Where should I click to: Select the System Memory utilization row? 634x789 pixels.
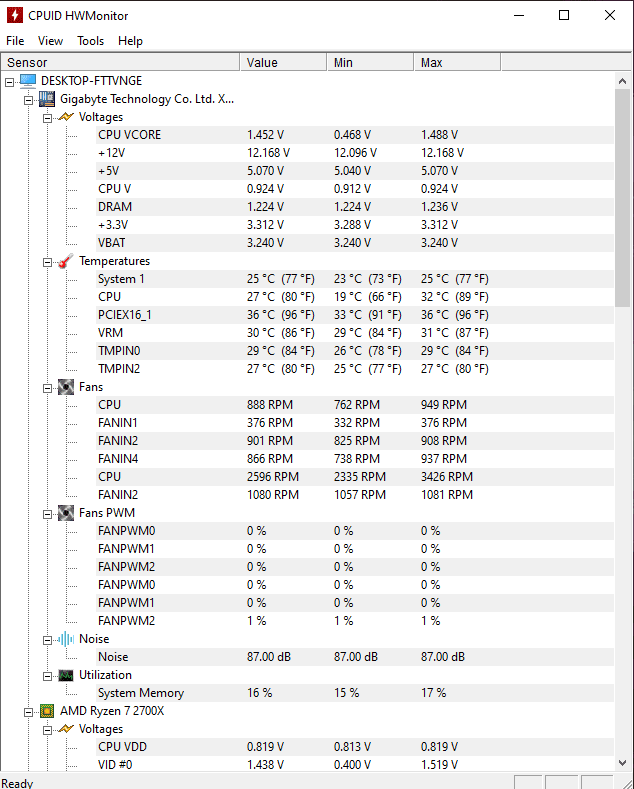(x=355, y=693)
